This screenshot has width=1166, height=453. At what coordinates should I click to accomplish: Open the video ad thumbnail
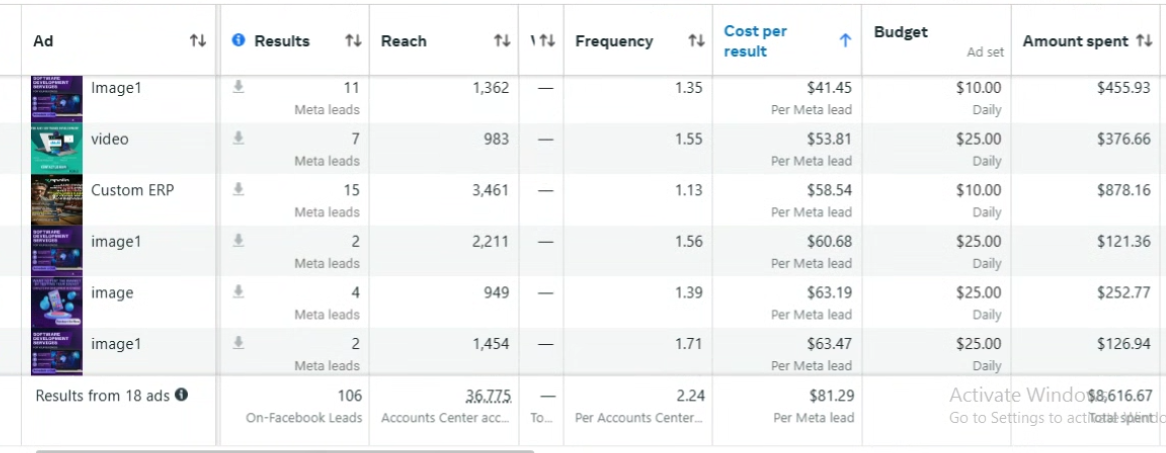pos(56,148)
